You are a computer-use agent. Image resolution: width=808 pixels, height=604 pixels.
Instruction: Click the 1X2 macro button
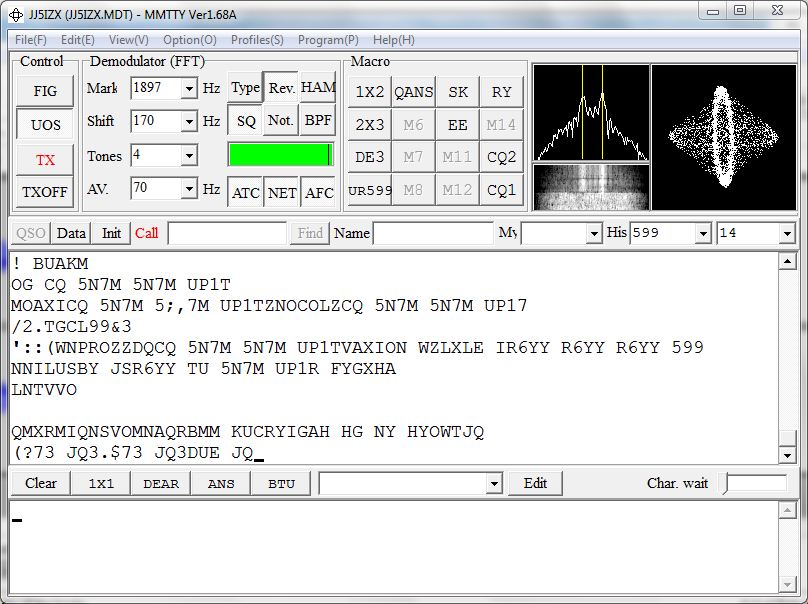(369, 92)
